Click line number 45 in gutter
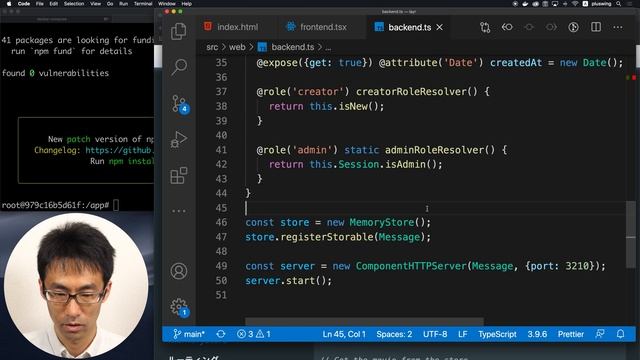This screenshot has width=640, height=360. (221, 208)
